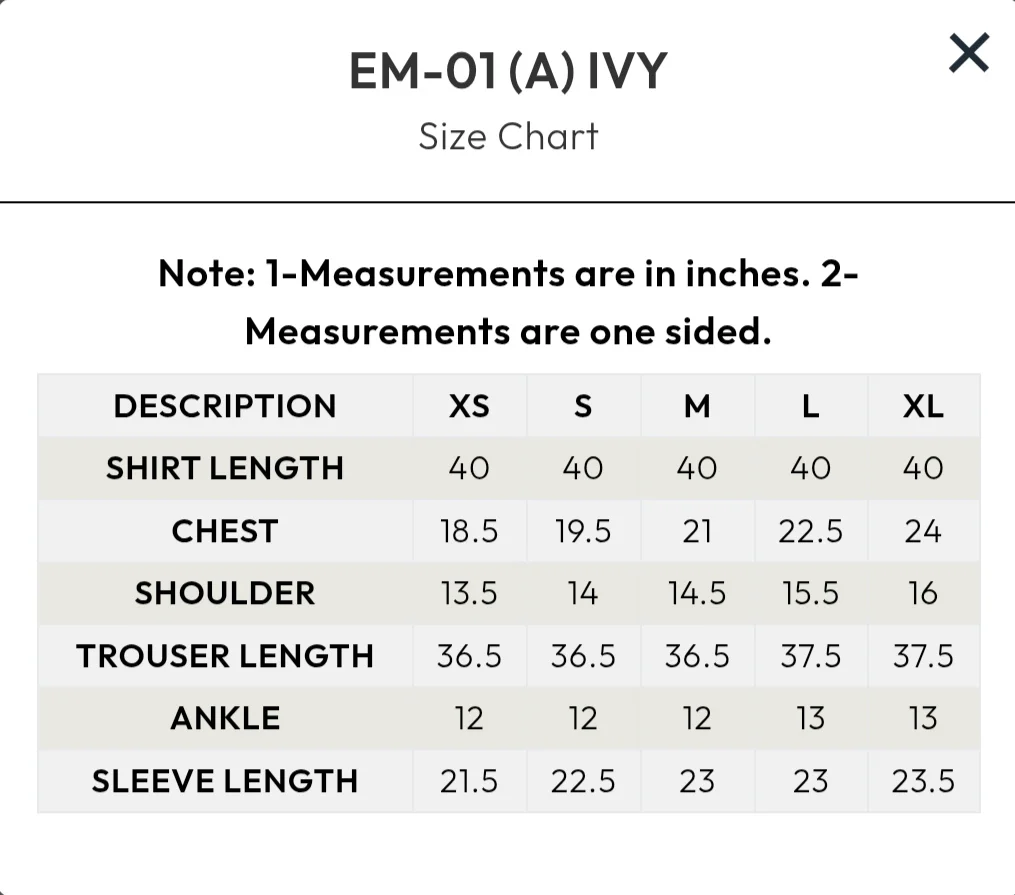Select the M size column header
This screenshot has width=1015, height=895.
pyautogui.click(x=697, y=406)
